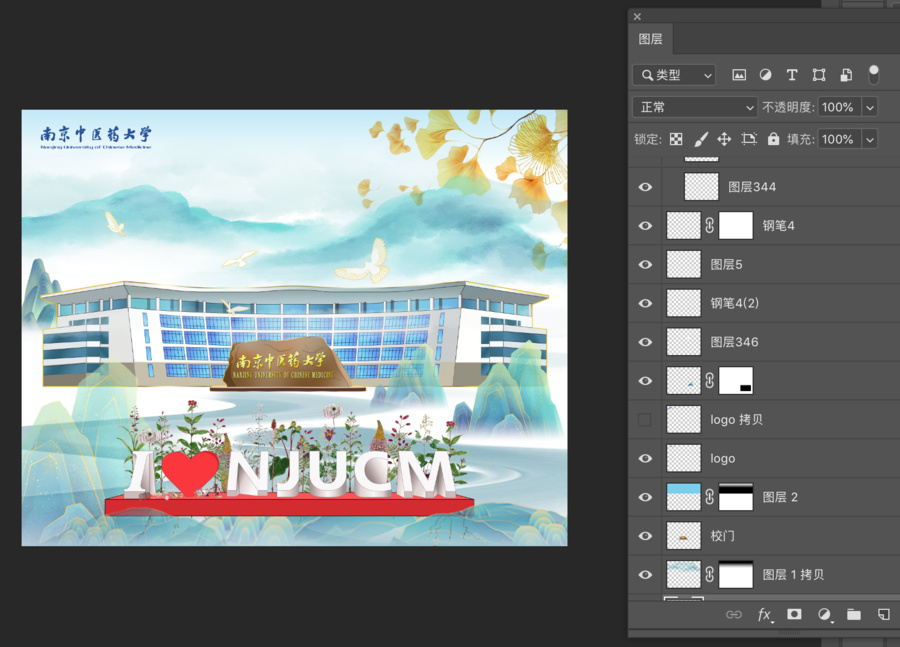Select the logo 拷贝 layer thumbnail

(x=684, y=420)
